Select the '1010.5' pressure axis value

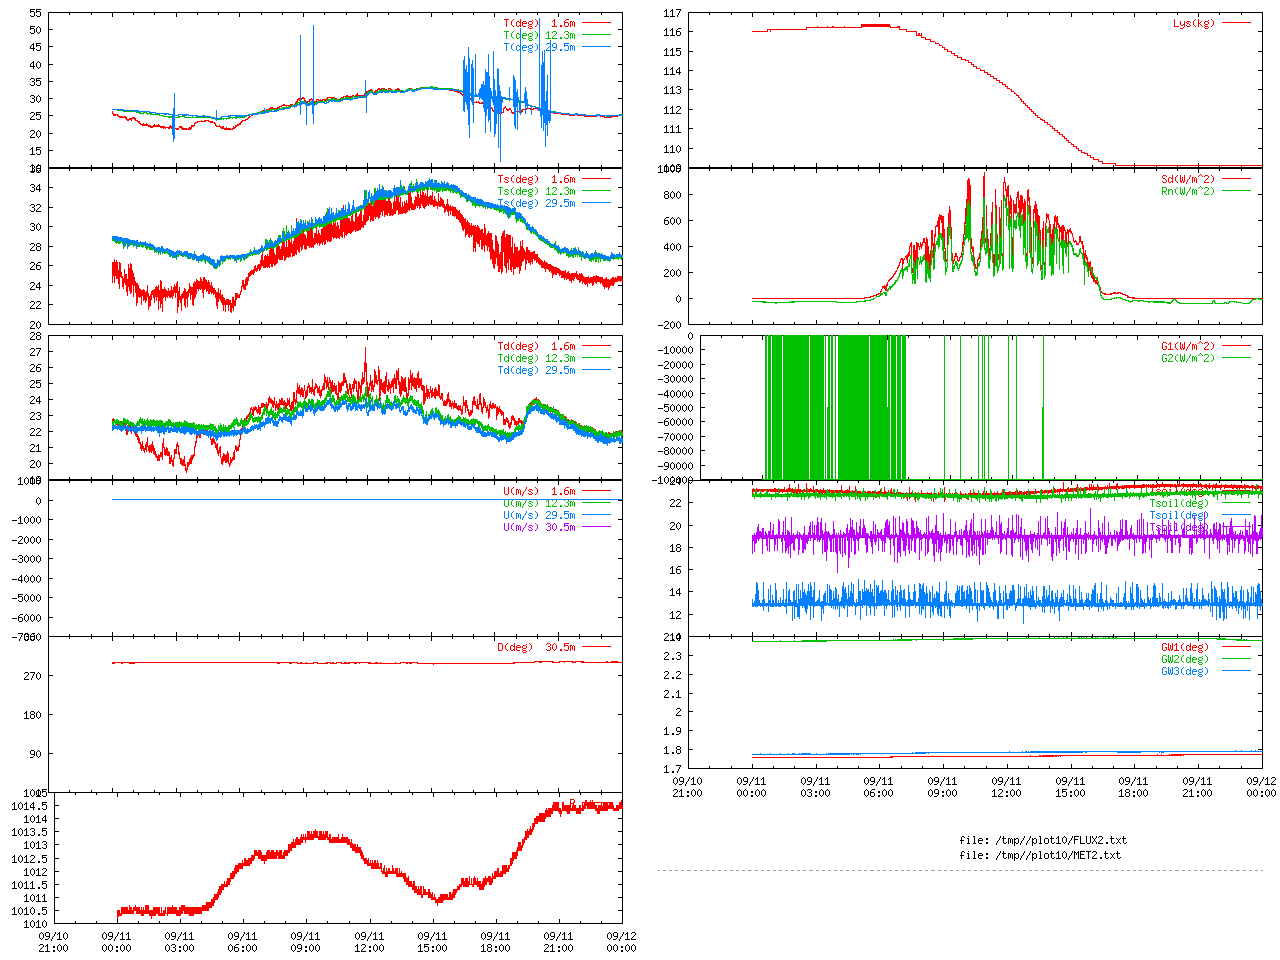pyautogui.click(x=28, y=912)
